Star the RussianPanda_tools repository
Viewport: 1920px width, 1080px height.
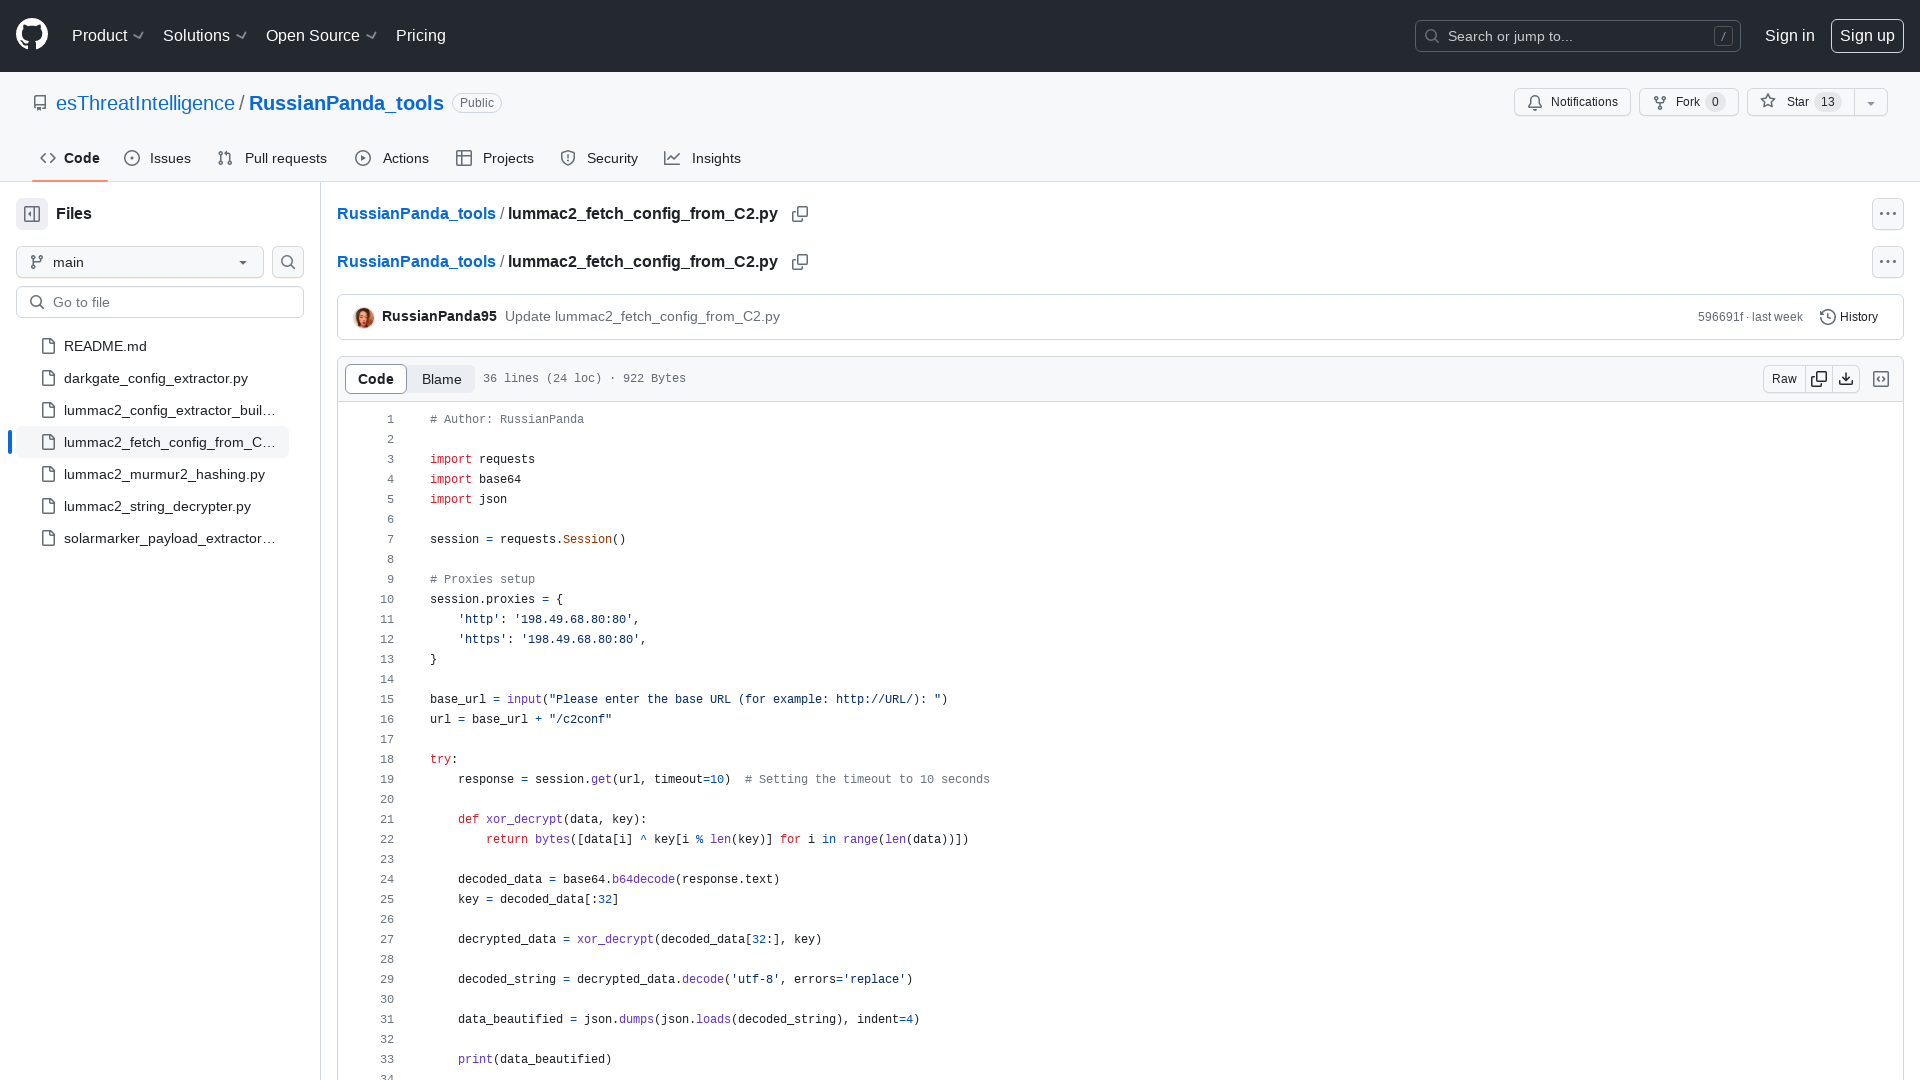point(1800,102)
